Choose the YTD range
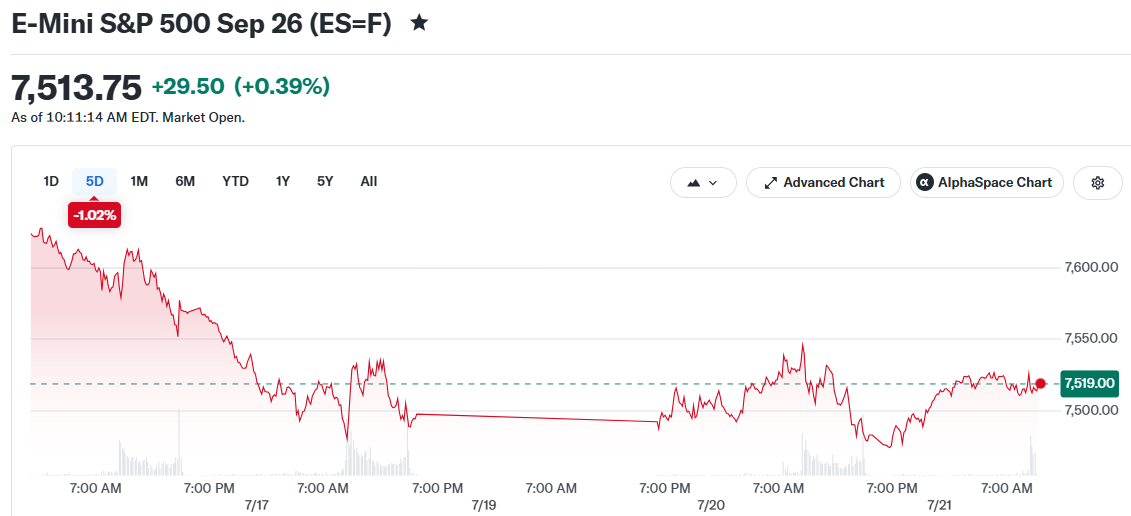Screen dimensions: 1131x516 [235, 181]
